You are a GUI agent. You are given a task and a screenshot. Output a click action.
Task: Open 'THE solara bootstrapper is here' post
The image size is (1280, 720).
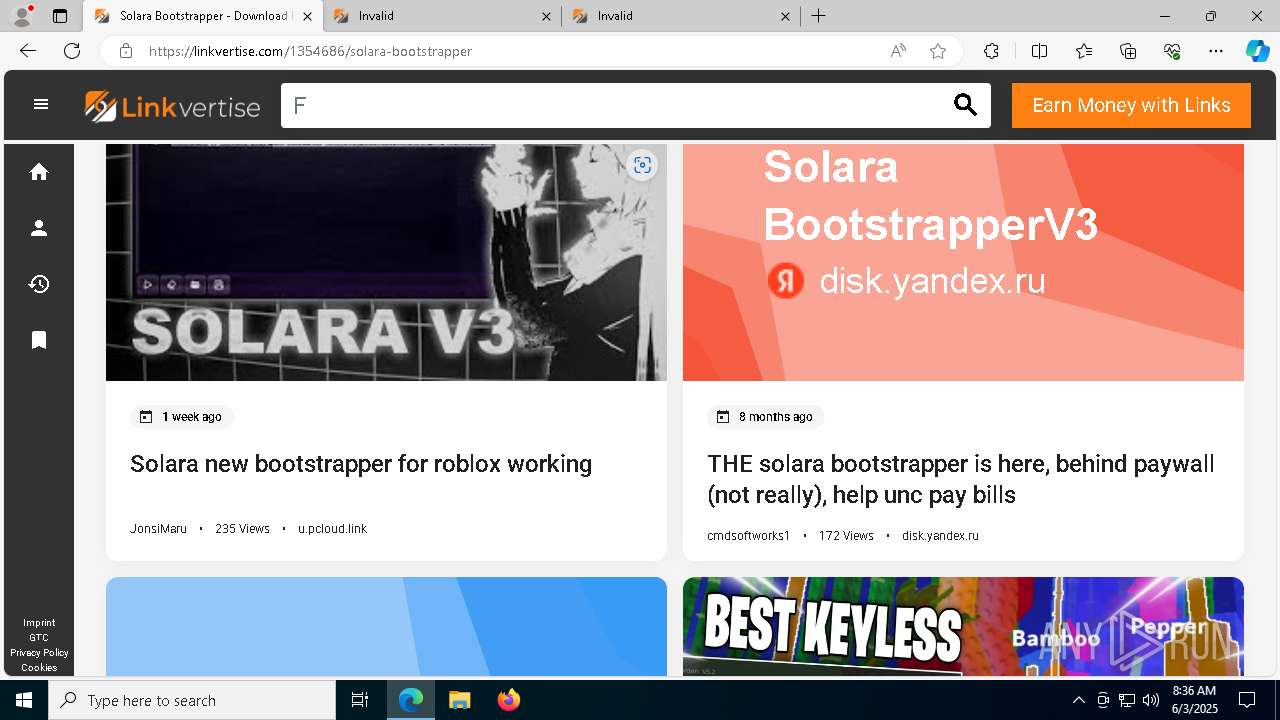tap(961, 479)
